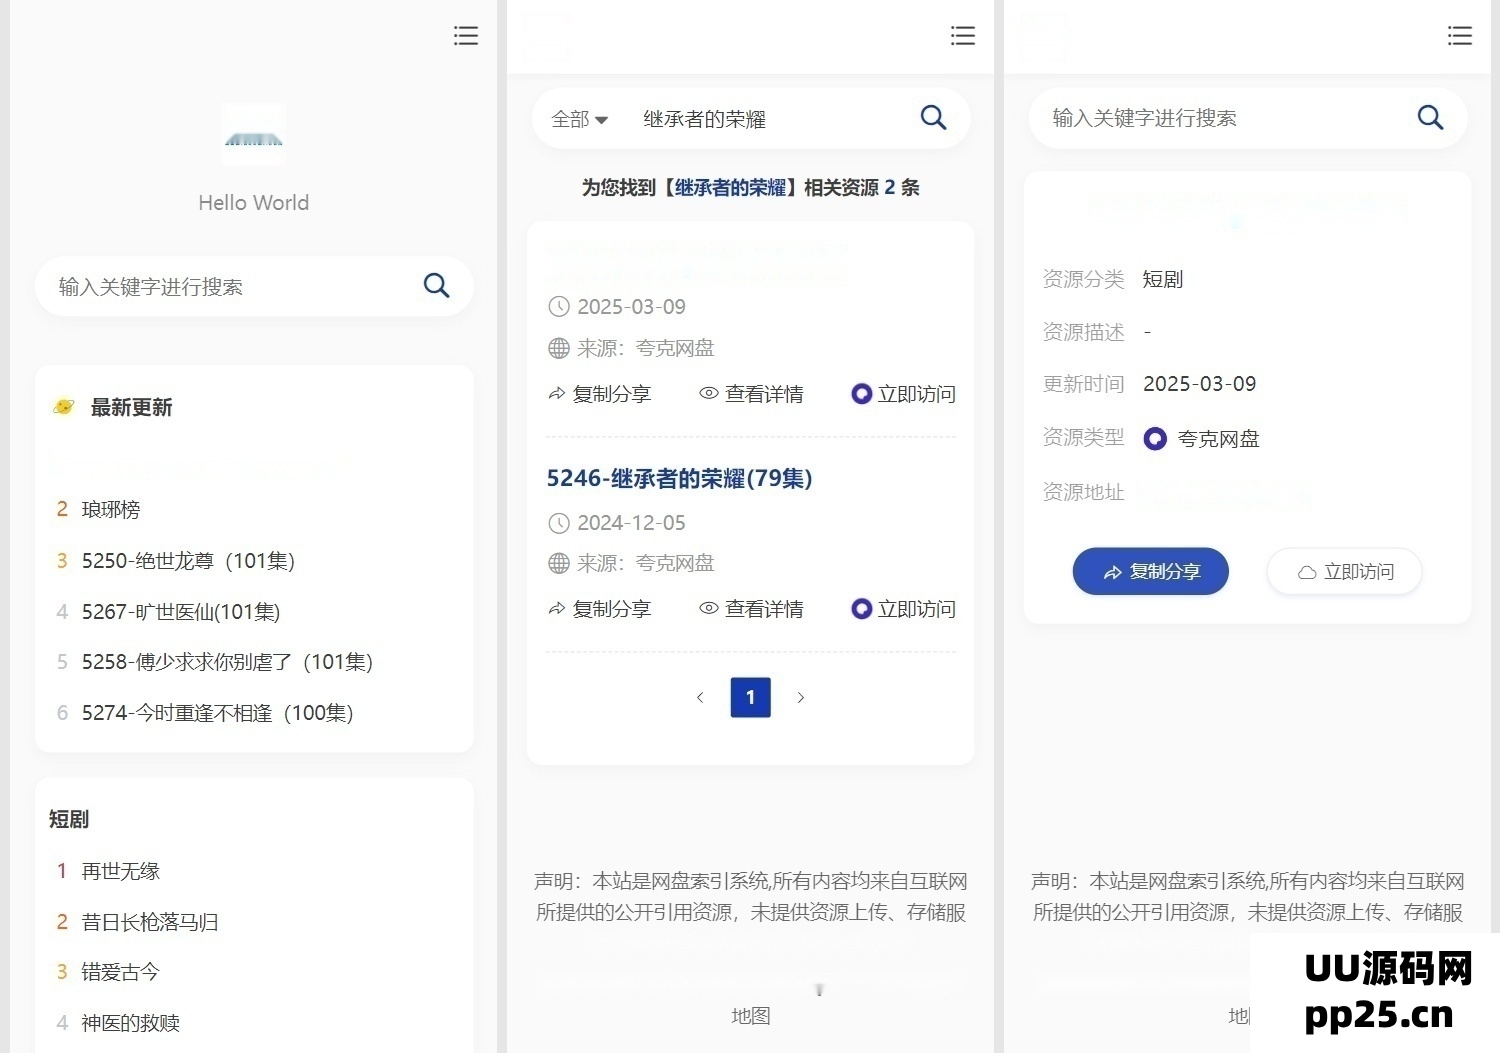Expand the 全部 category dropdown
Image resolution: width=1500 pixels, height=1053 pixels.
click(580, 119)
